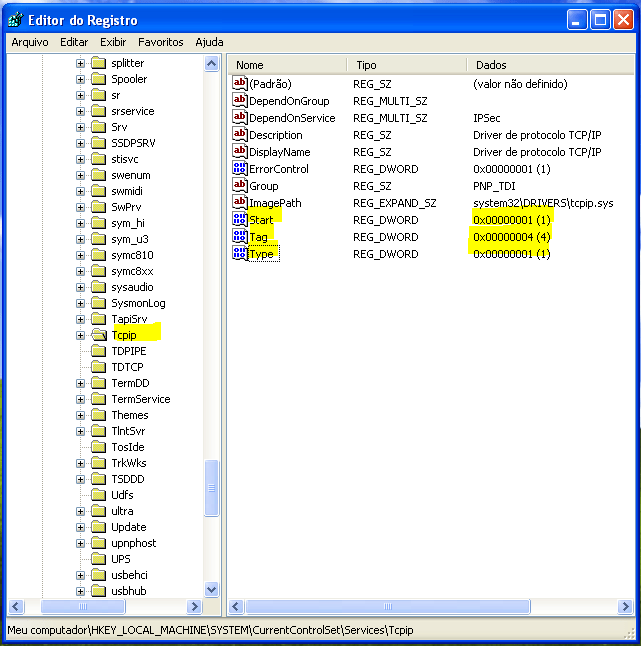The width and height of the screenshot is (641, 646).
Task: Click the string icon beside ImagePath value
Action: pos(239,203)
